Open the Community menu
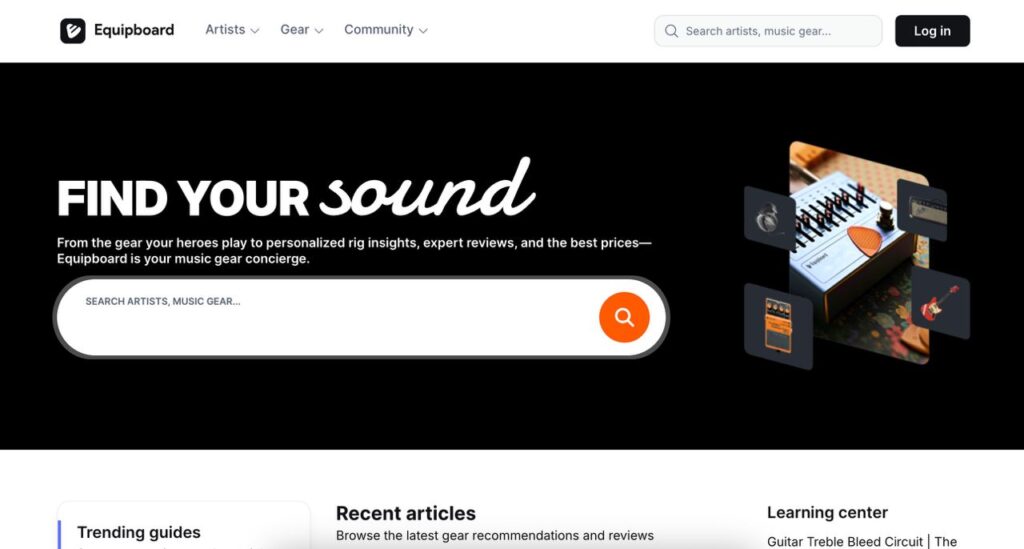 386,30
